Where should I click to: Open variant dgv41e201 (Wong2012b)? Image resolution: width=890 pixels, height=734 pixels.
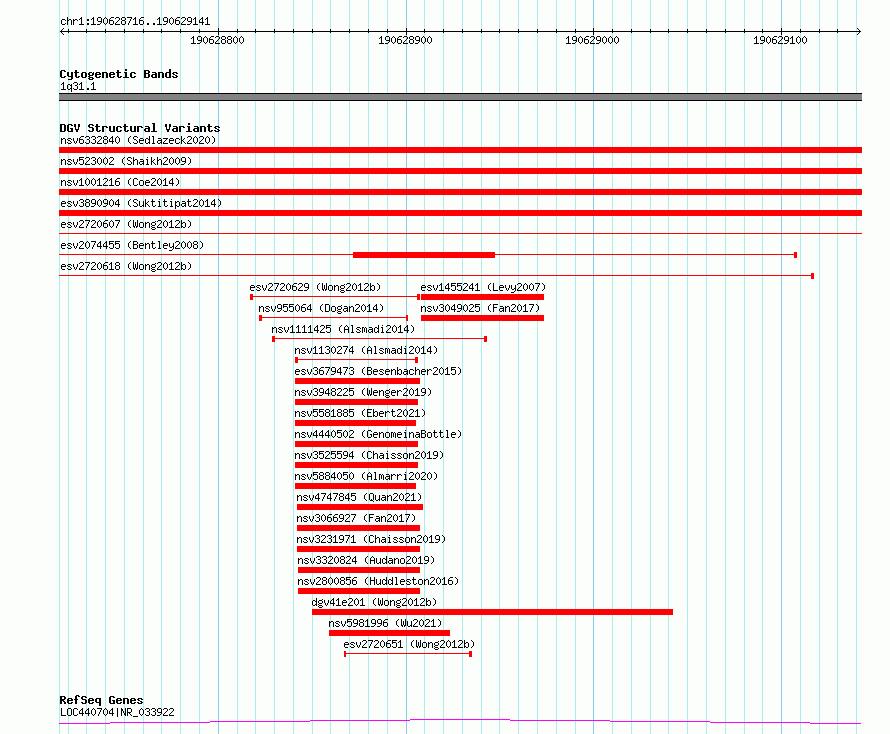(374, 602)
